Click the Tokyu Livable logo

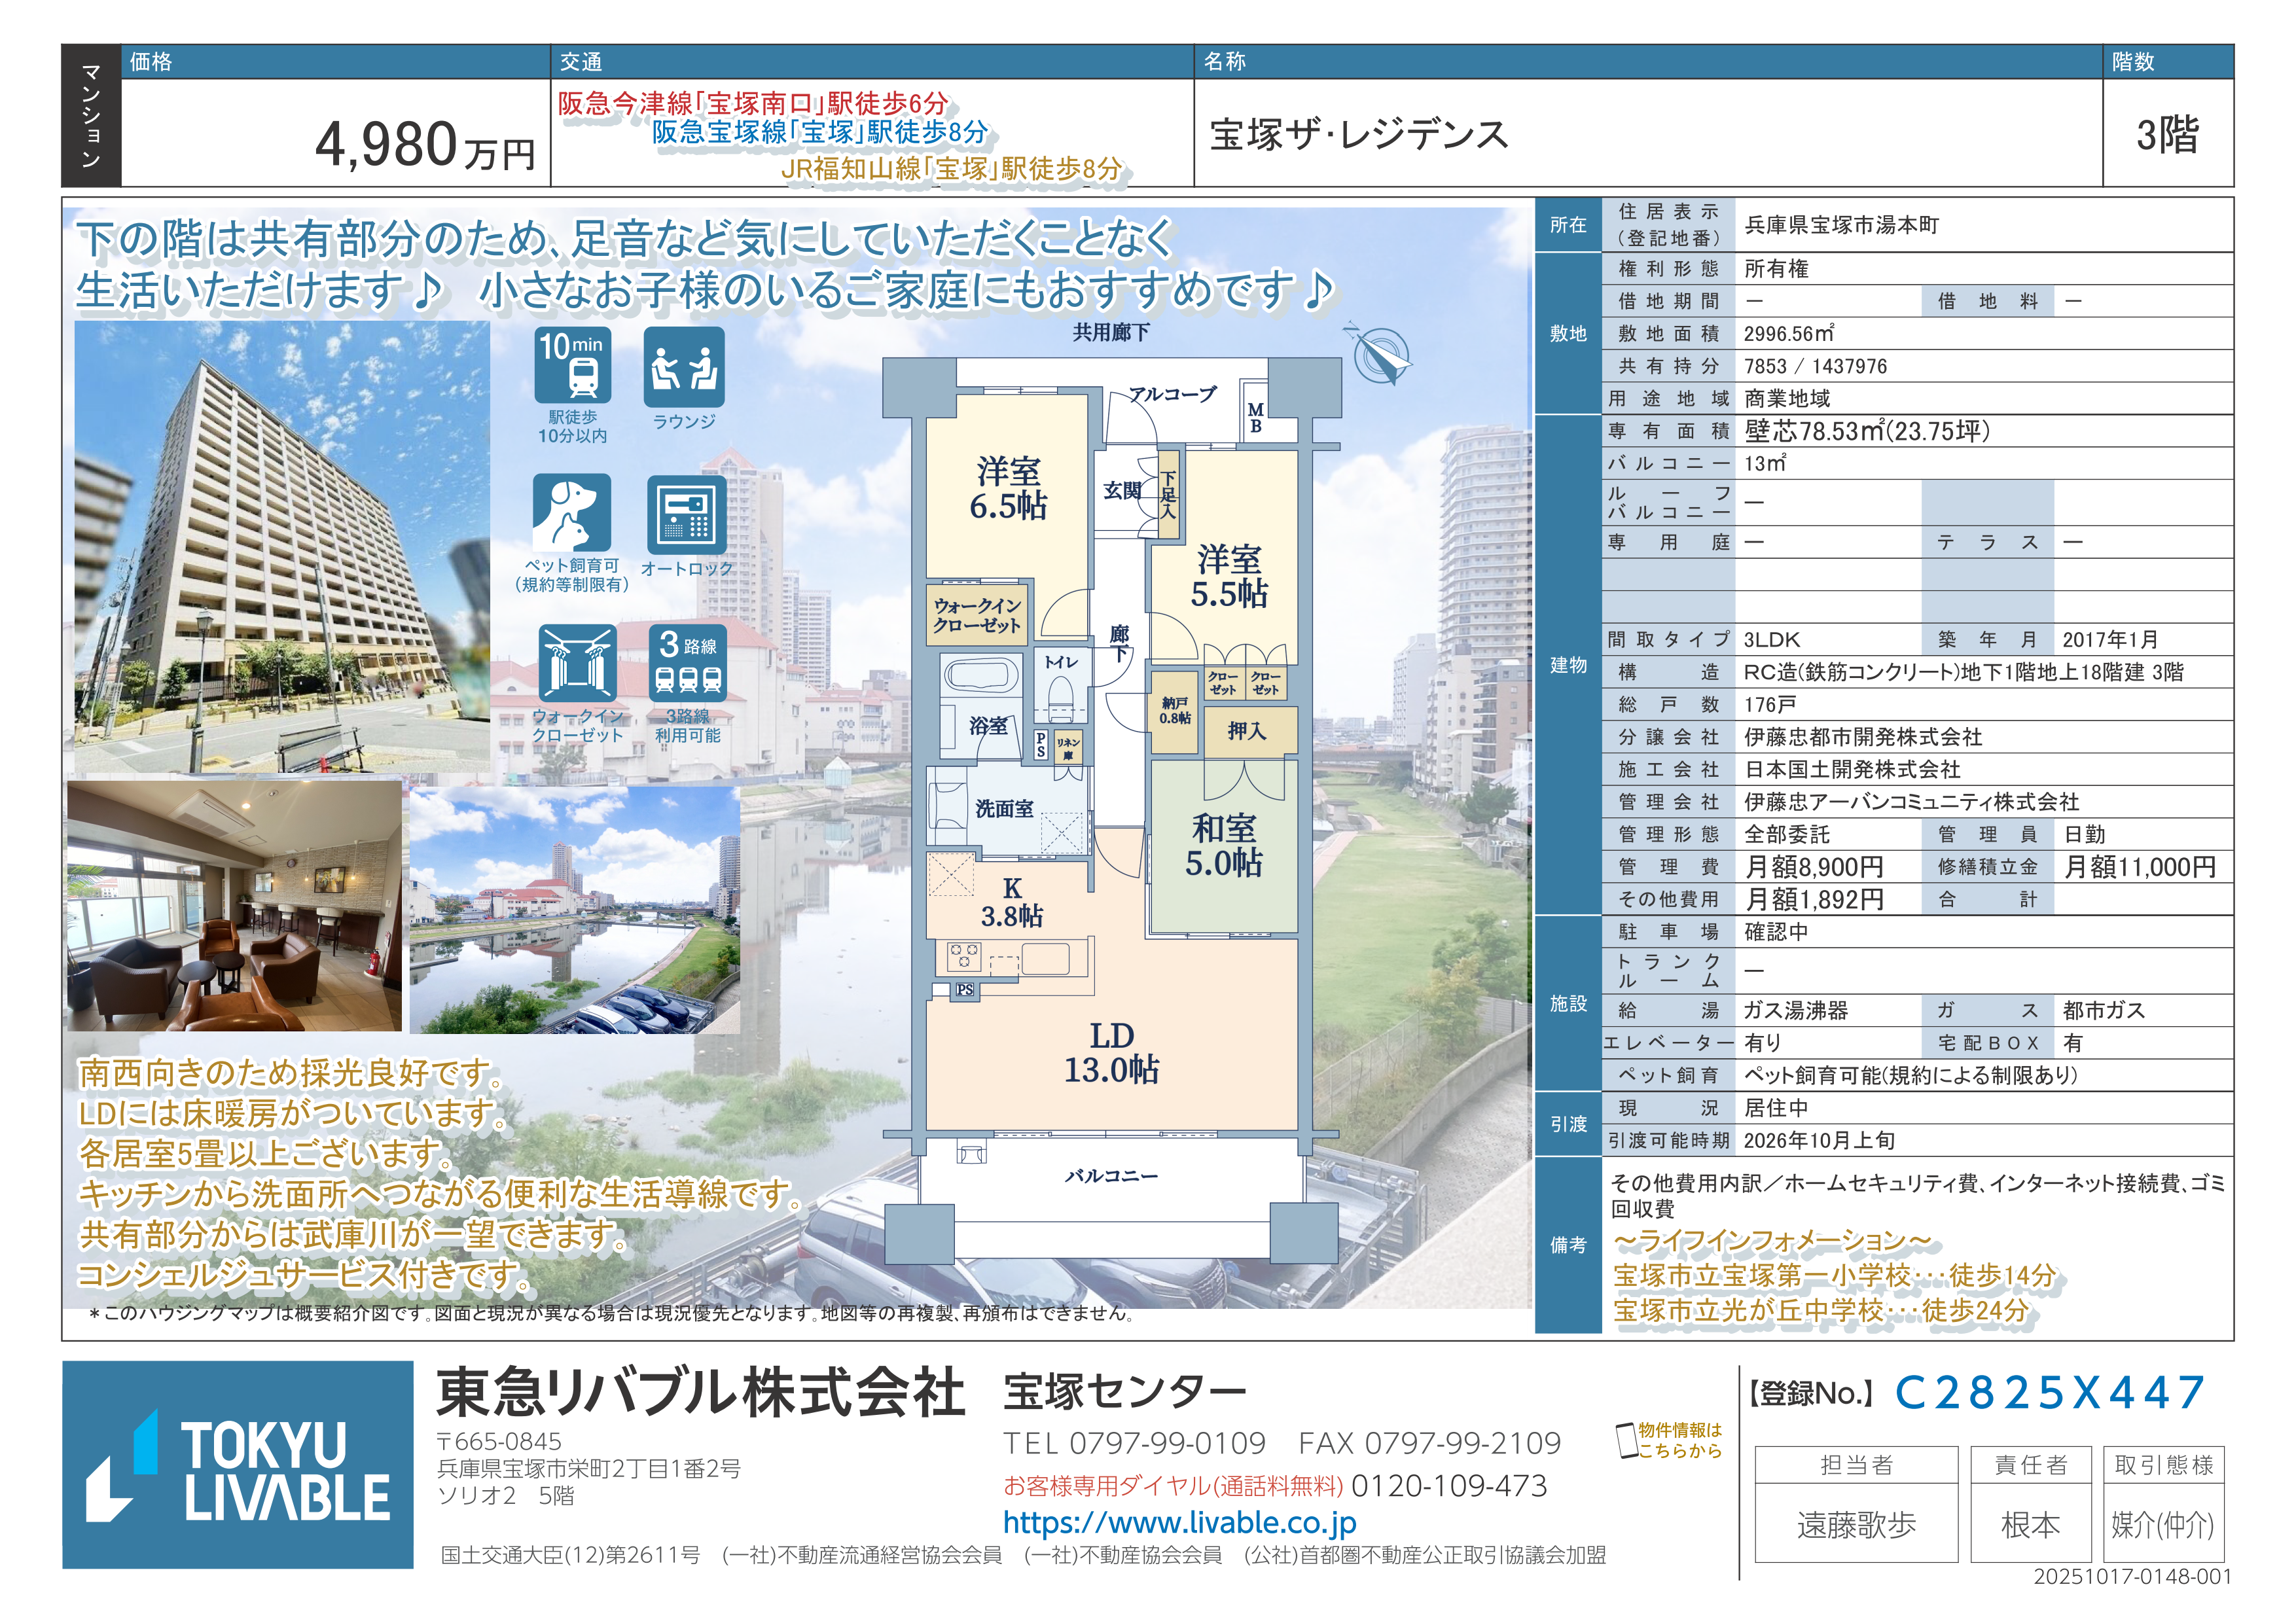point(238,1465)
